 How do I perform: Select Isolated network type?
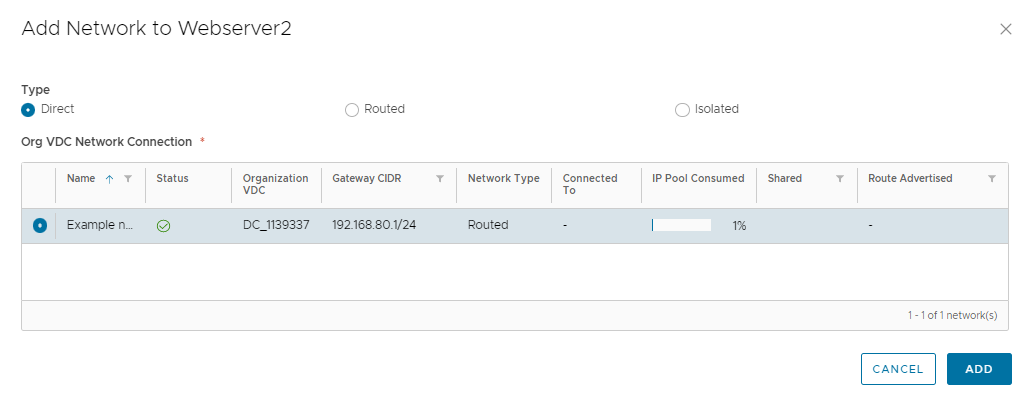[x=682, y=110]
